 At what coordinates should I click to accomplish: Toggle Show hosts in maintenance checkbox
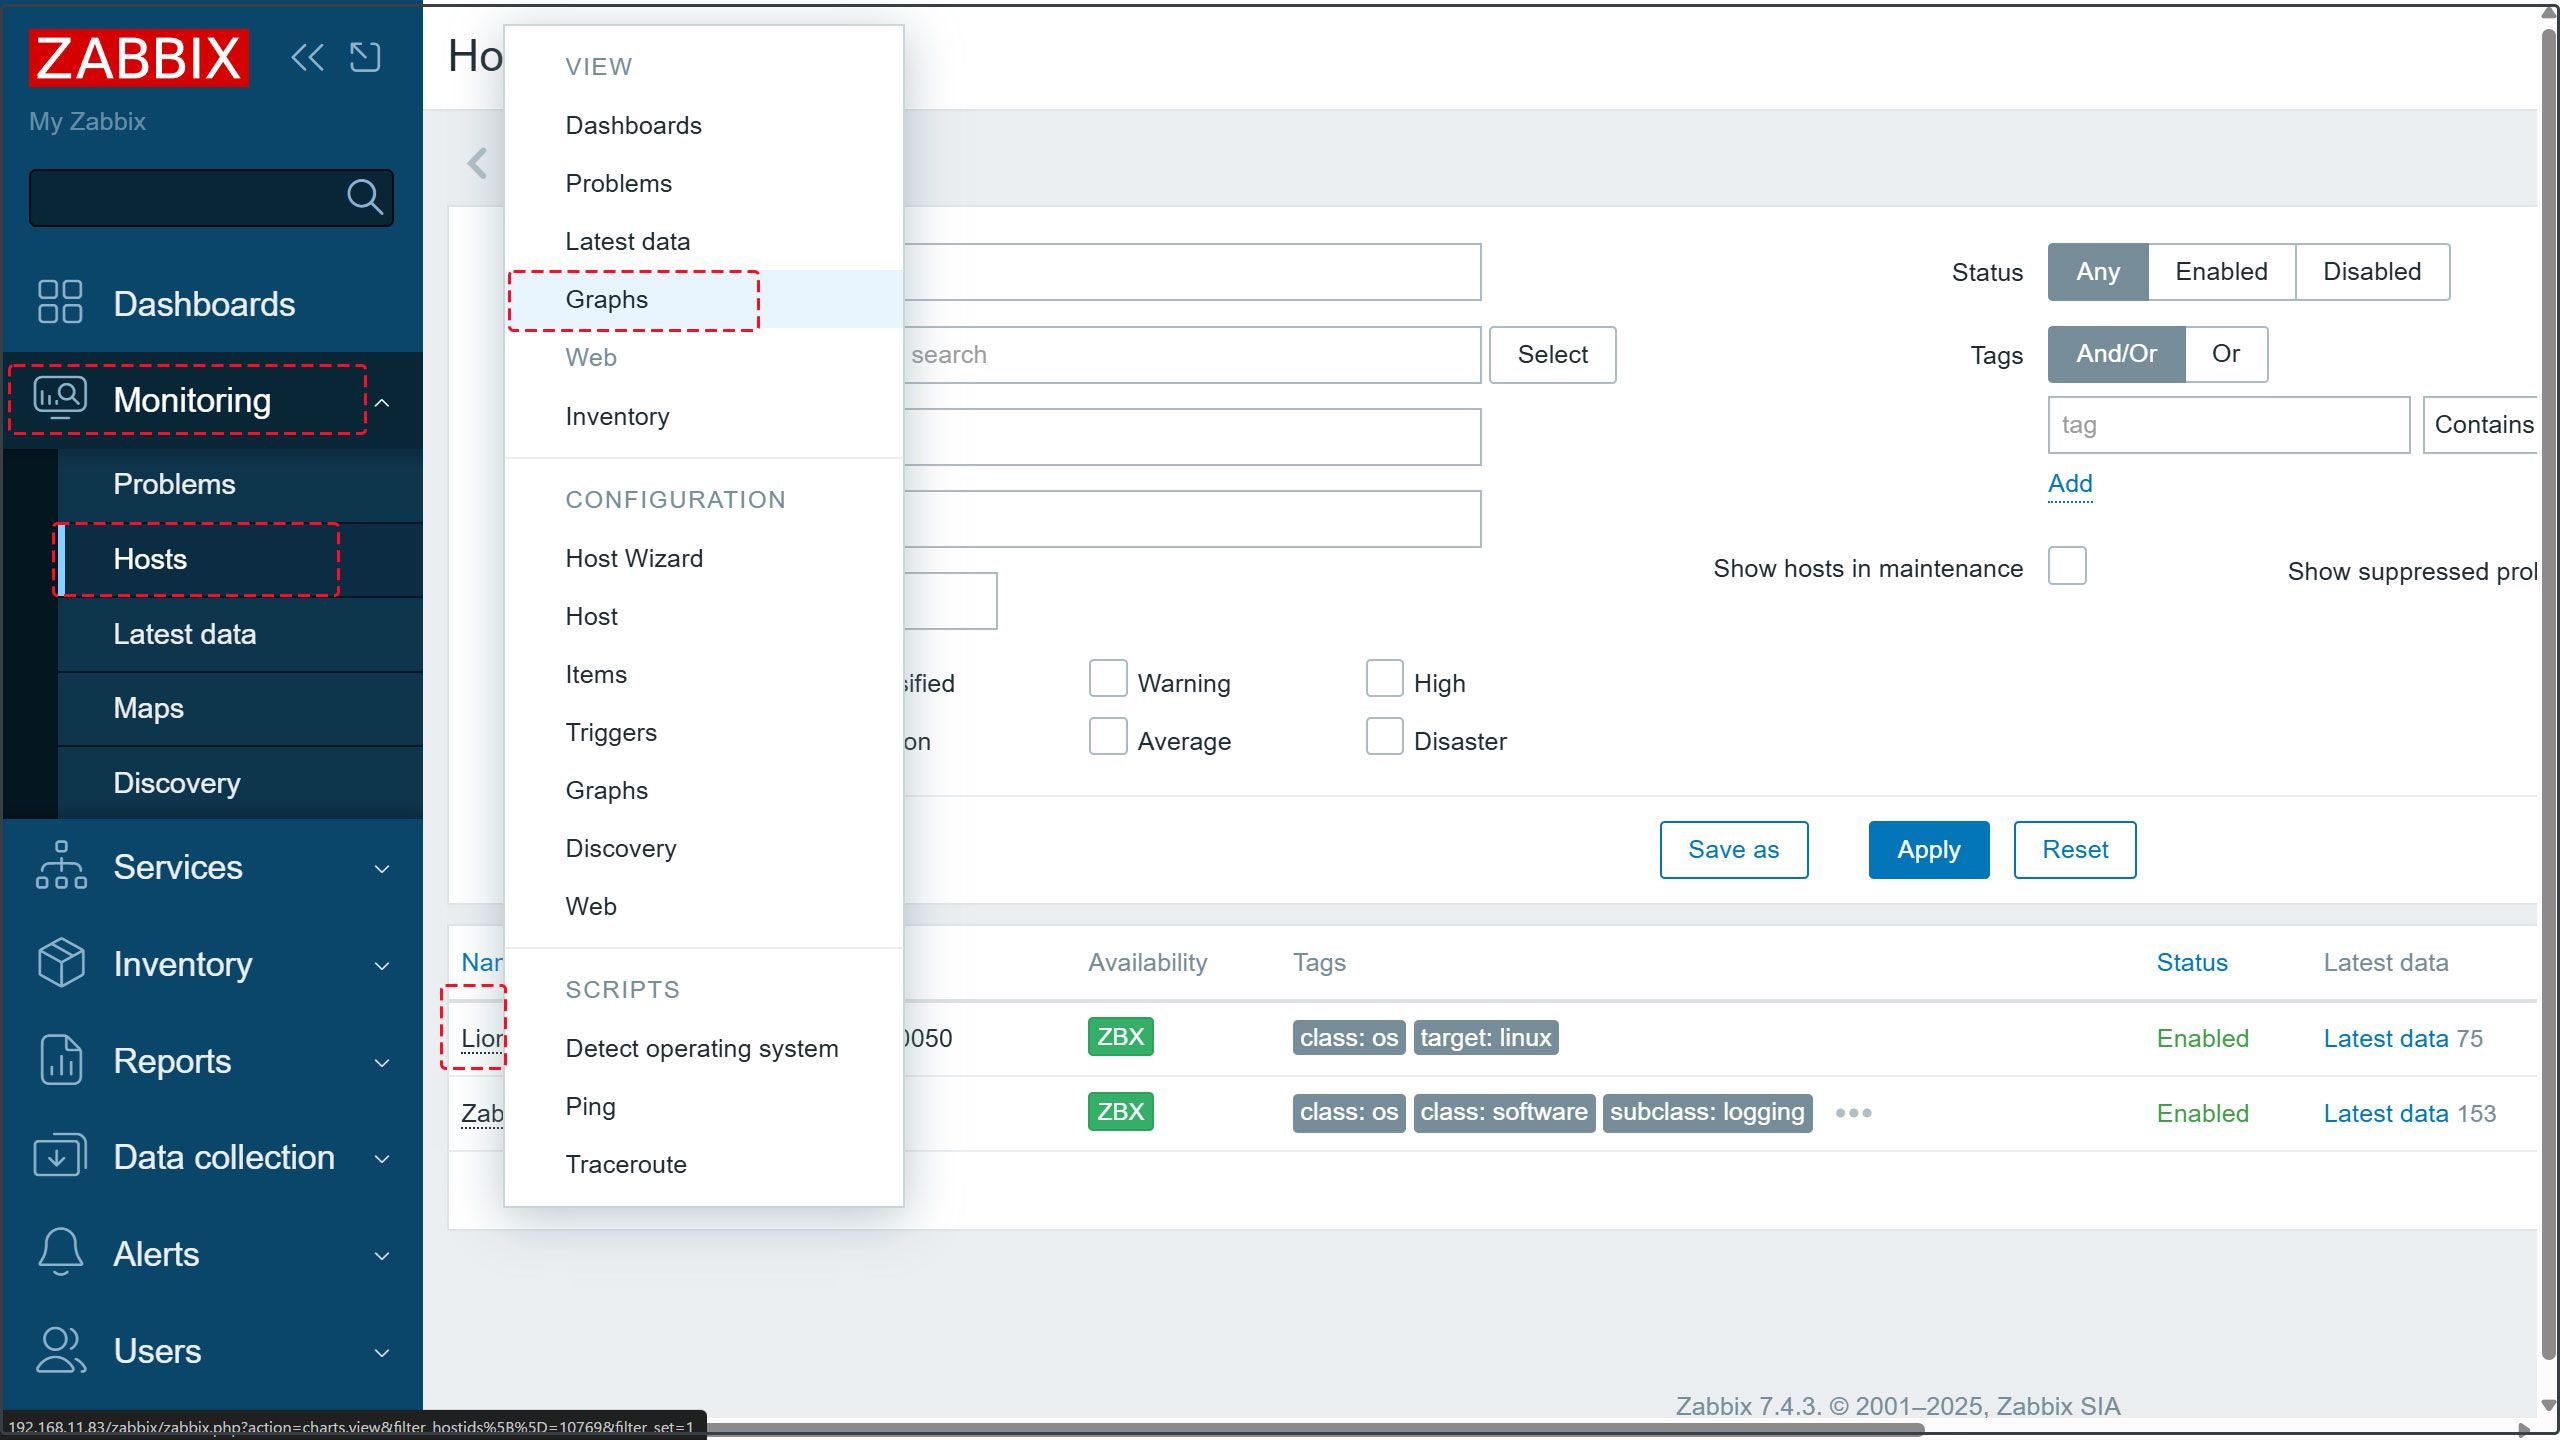coord(2066,566)
